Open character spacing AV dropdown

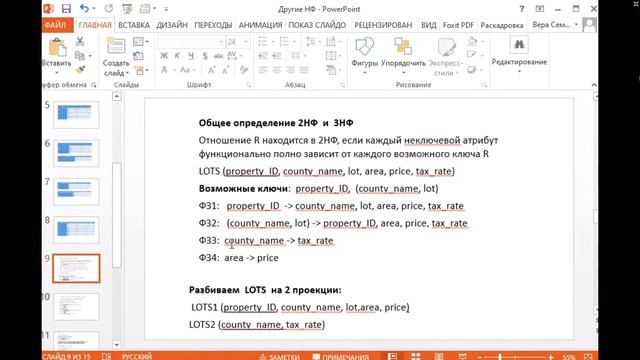click(x=234, y=56)
